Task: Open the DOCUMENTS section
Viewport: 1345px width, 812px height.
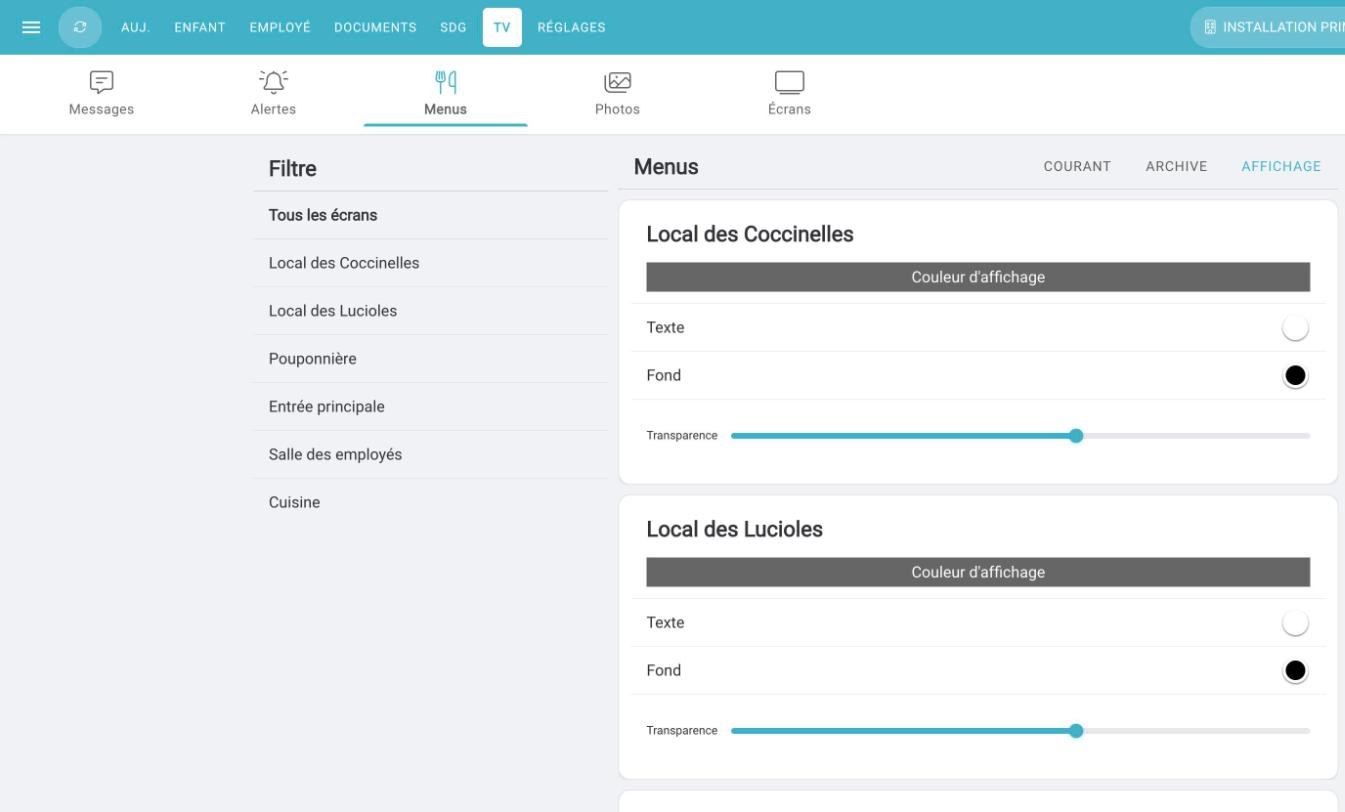Action: (375, 27)
